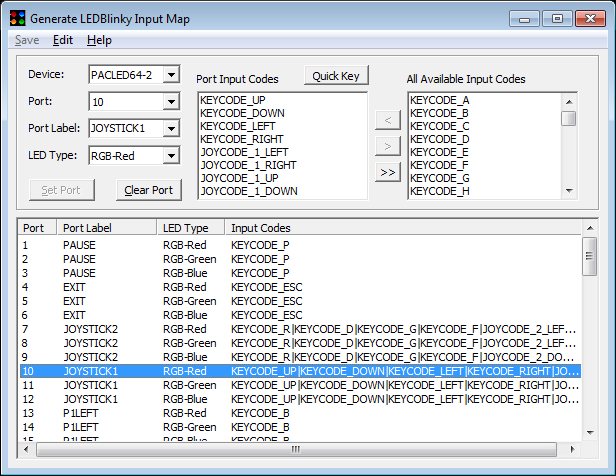The image size is (616, 476).
Task: Click the Set Port button
Action: 62,190
